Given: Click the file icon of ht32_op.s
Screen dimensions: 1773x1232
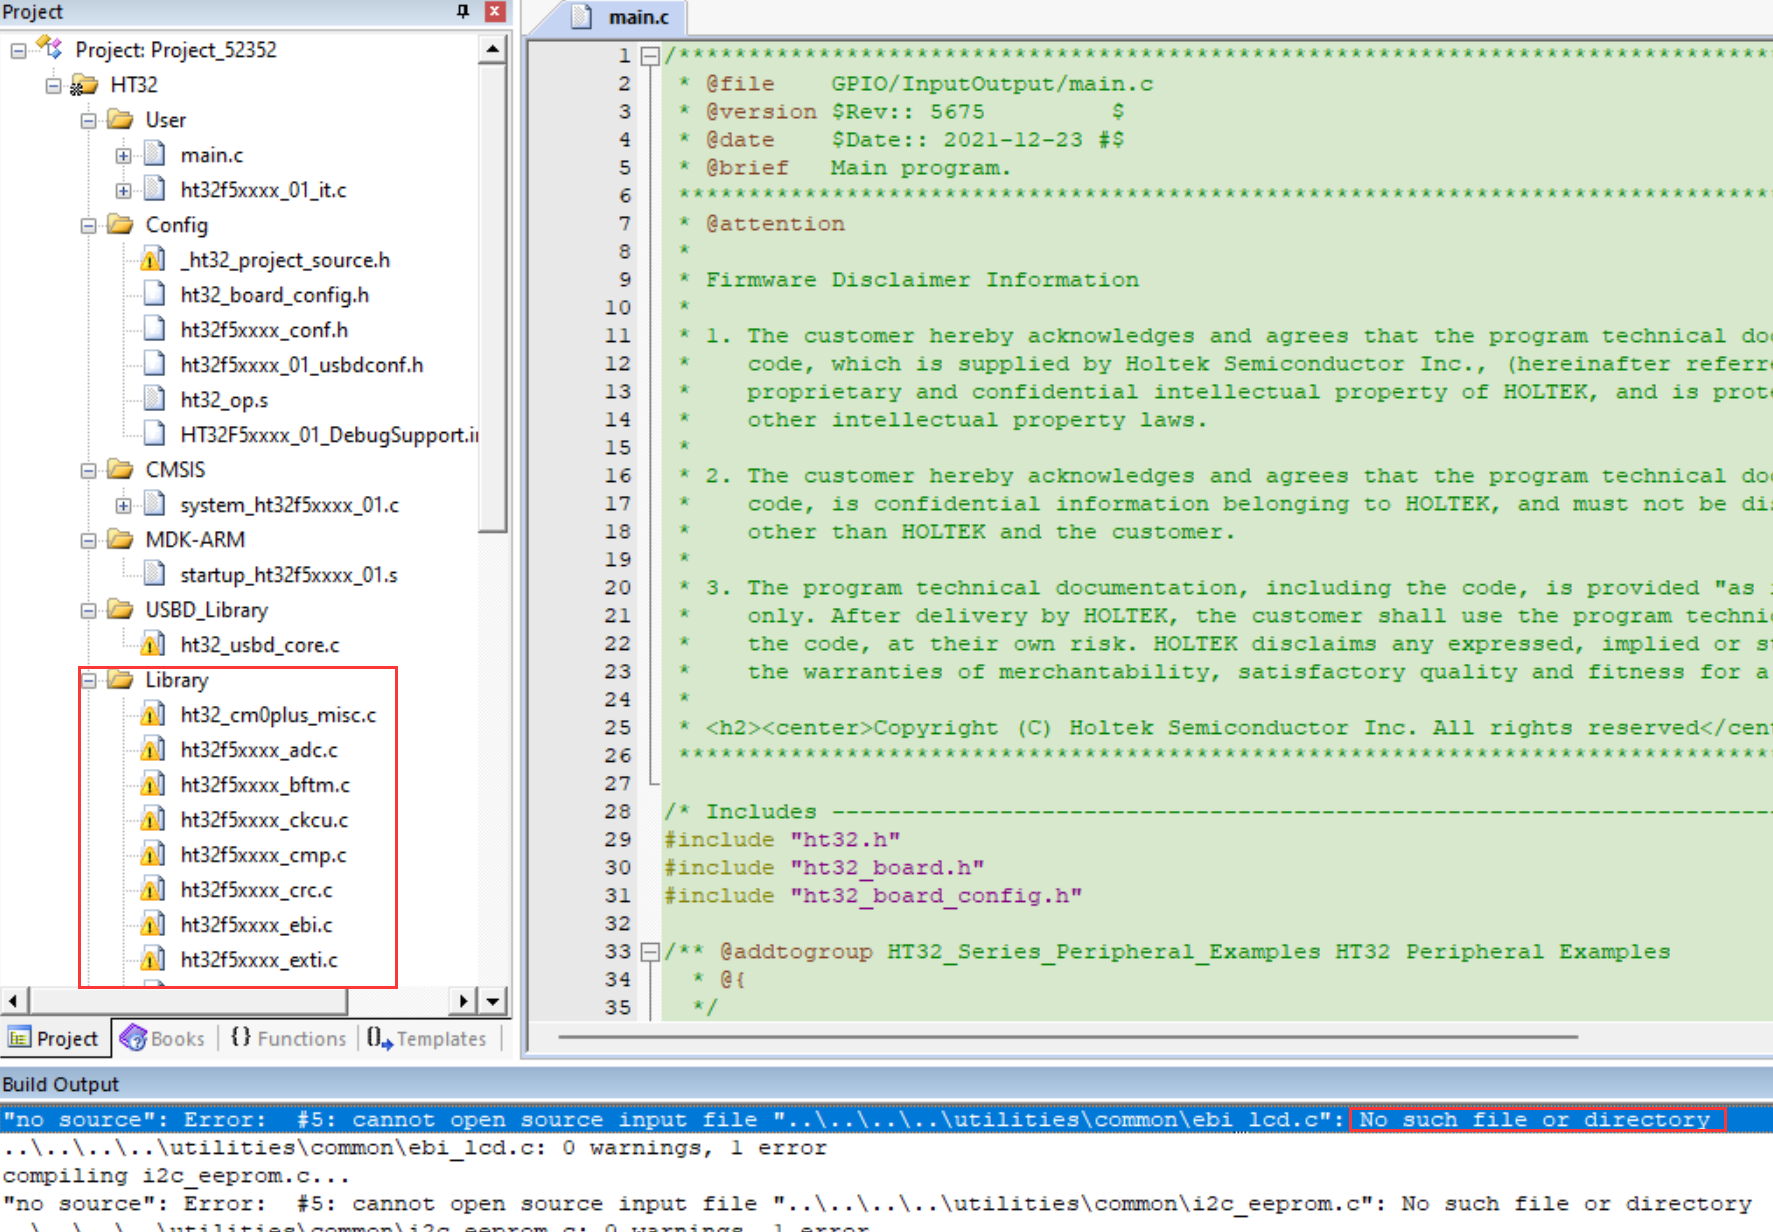Looking at the screenshot, I should (154, 398).
